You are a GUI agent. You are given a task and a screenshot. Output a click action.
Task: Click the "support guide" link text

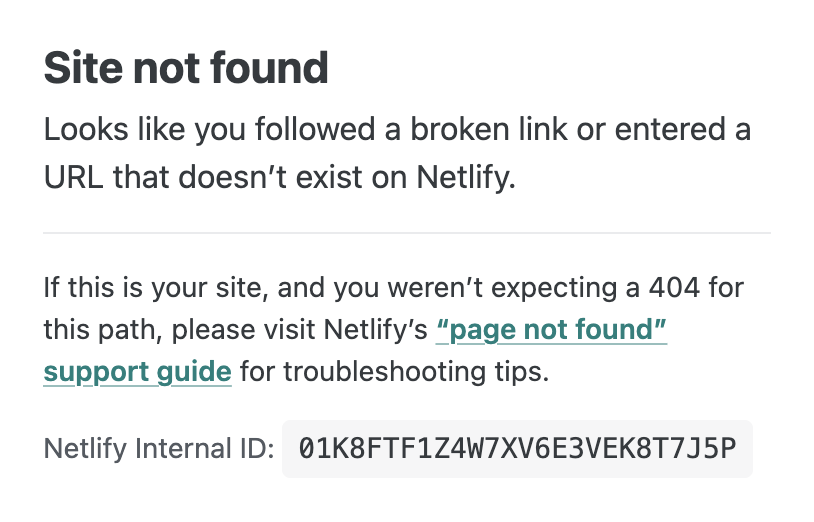[137, 372]
